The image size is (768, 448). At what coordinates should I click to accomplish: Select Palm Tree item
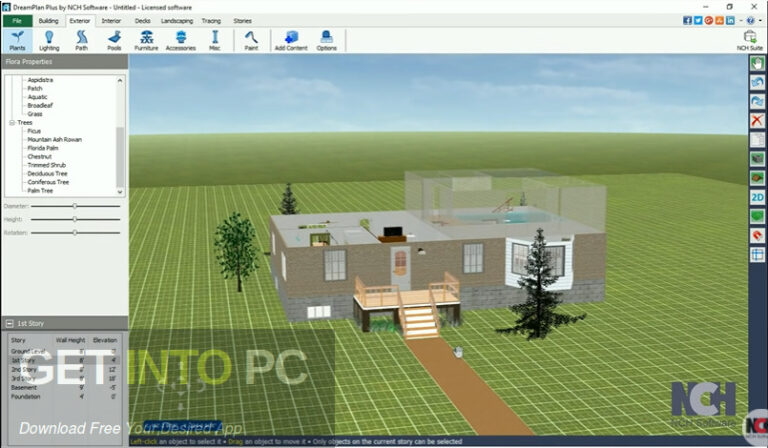tap(40, 190)
